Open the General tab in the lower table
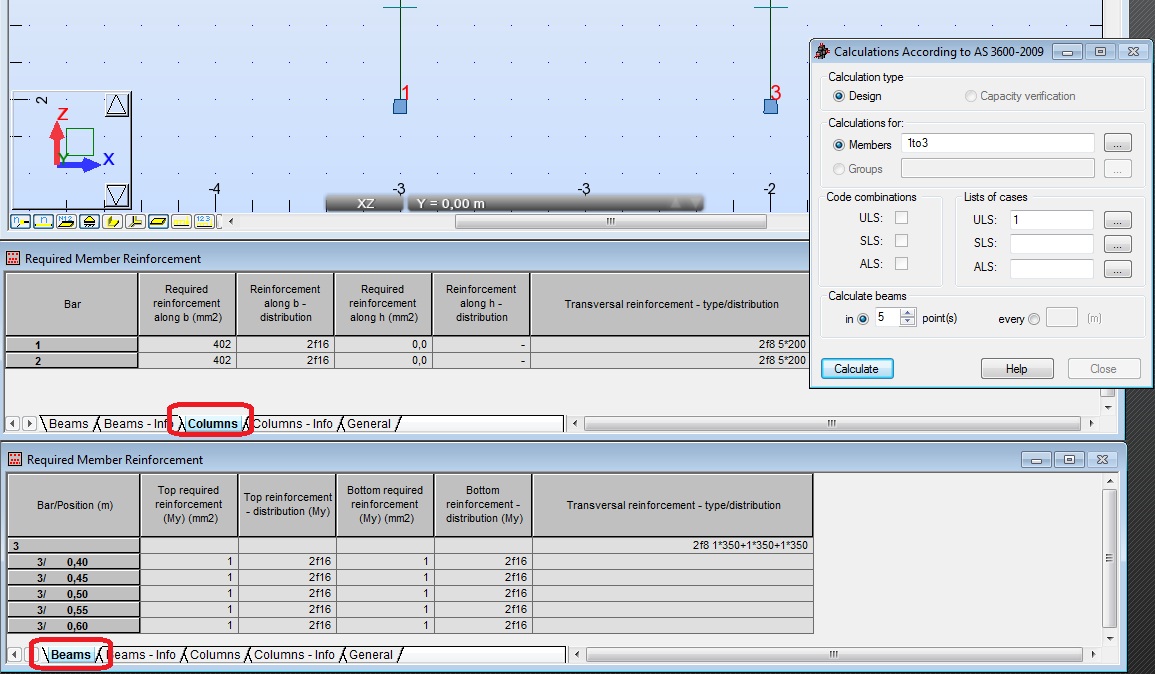1155x674 pixels. [x=369, y=654]
